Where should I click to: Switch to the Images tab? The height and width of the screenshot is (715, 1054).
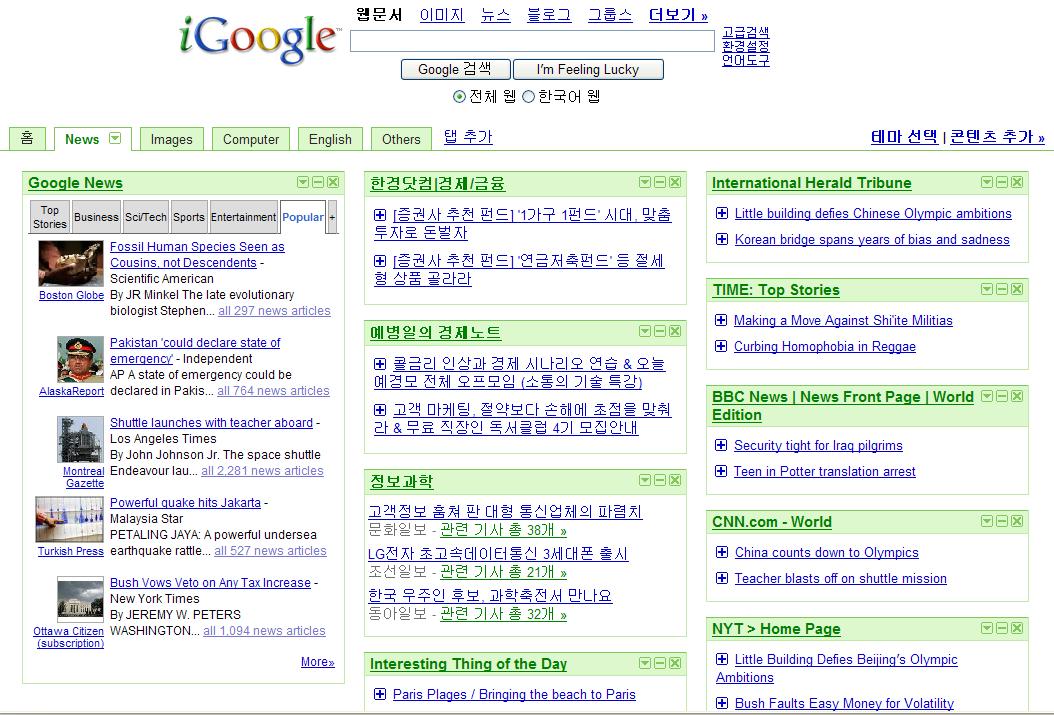(171, 139)
